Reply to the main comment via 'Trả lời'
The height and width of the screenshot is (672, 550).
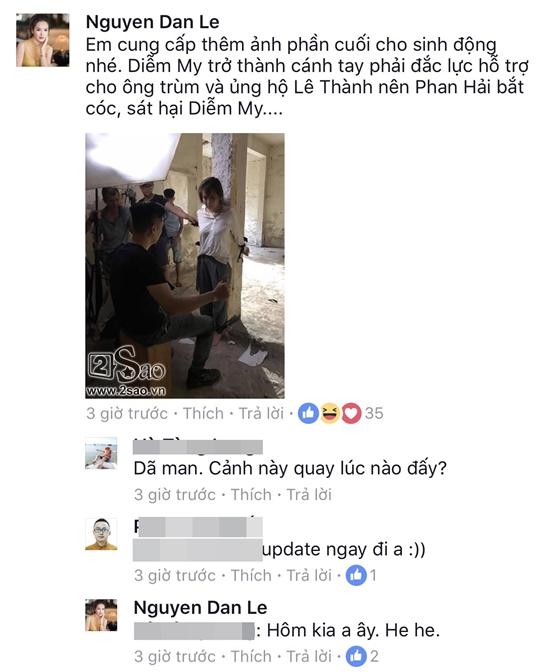(x=261, y=413)
